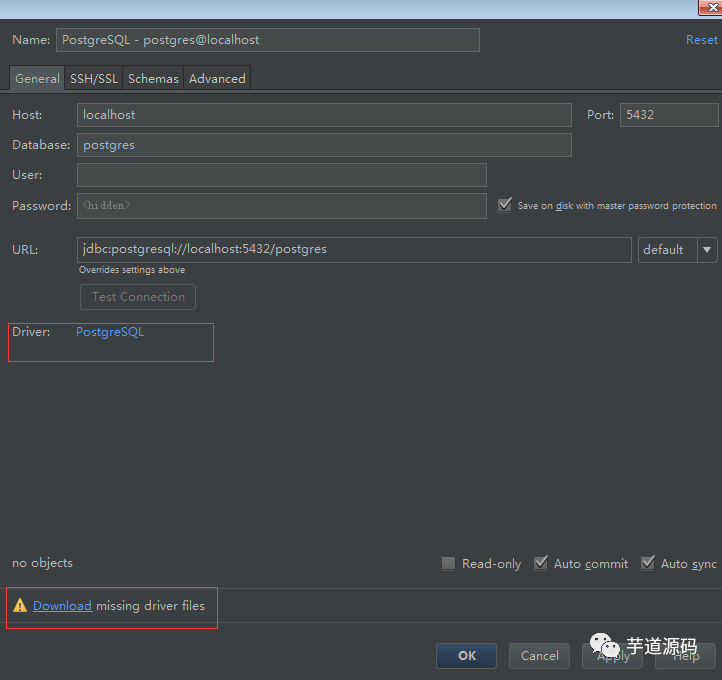Click the yellow warning icon beside Download
This screenshot has width=722, height=680.
point(20,605)
